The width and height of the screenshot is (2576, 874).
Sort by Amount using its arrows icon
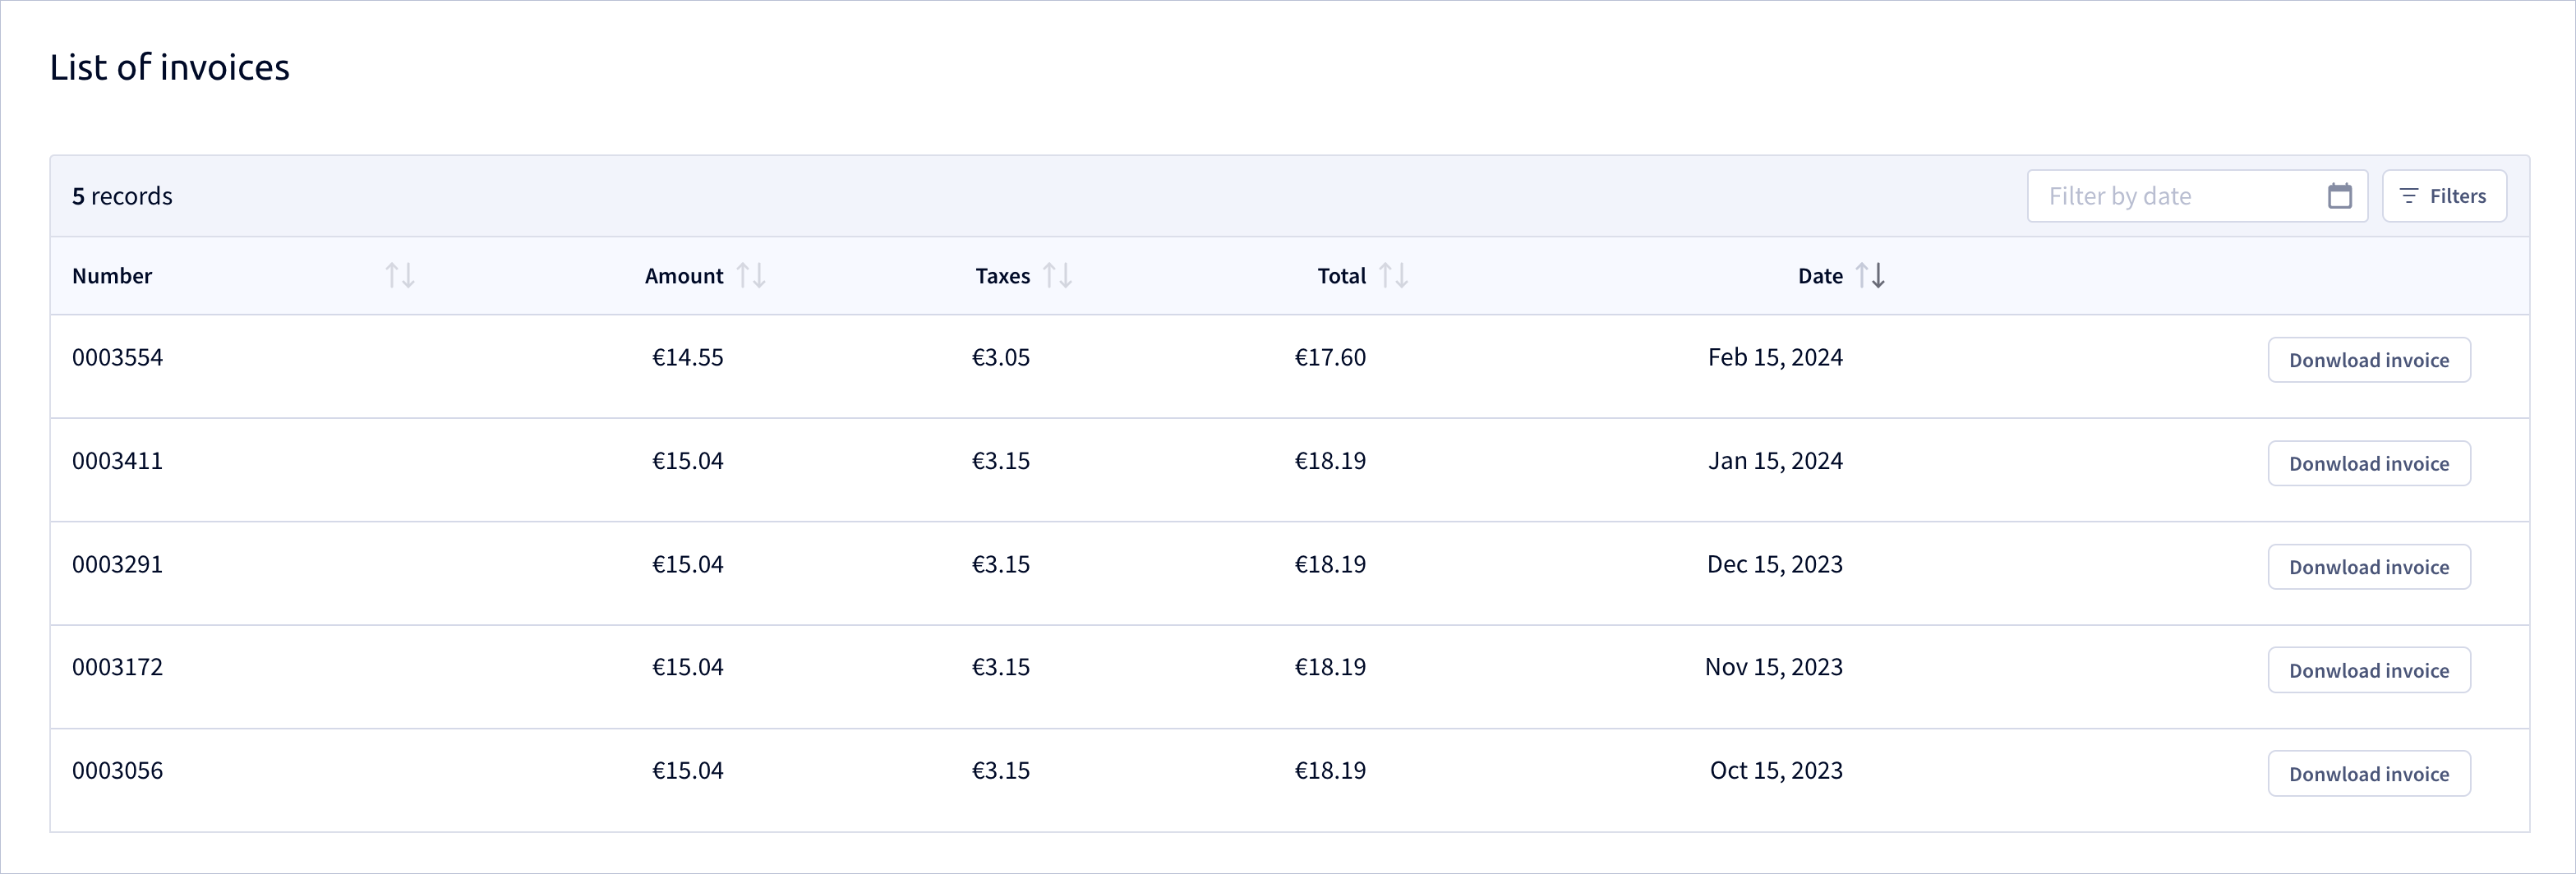tap(751, 275)
